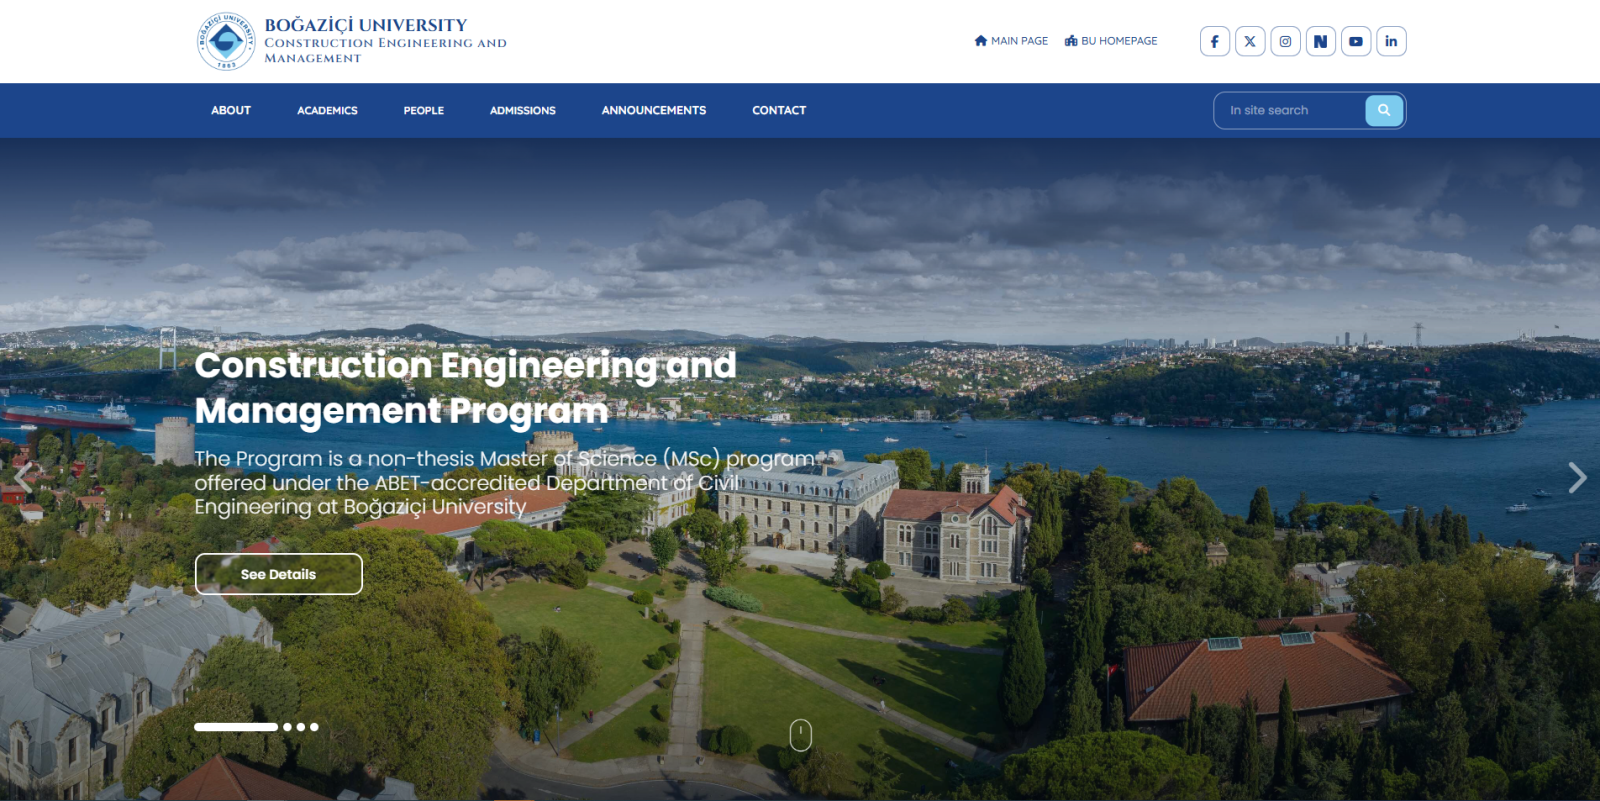Click the mouse scroll-down indicator

[800, 735]
